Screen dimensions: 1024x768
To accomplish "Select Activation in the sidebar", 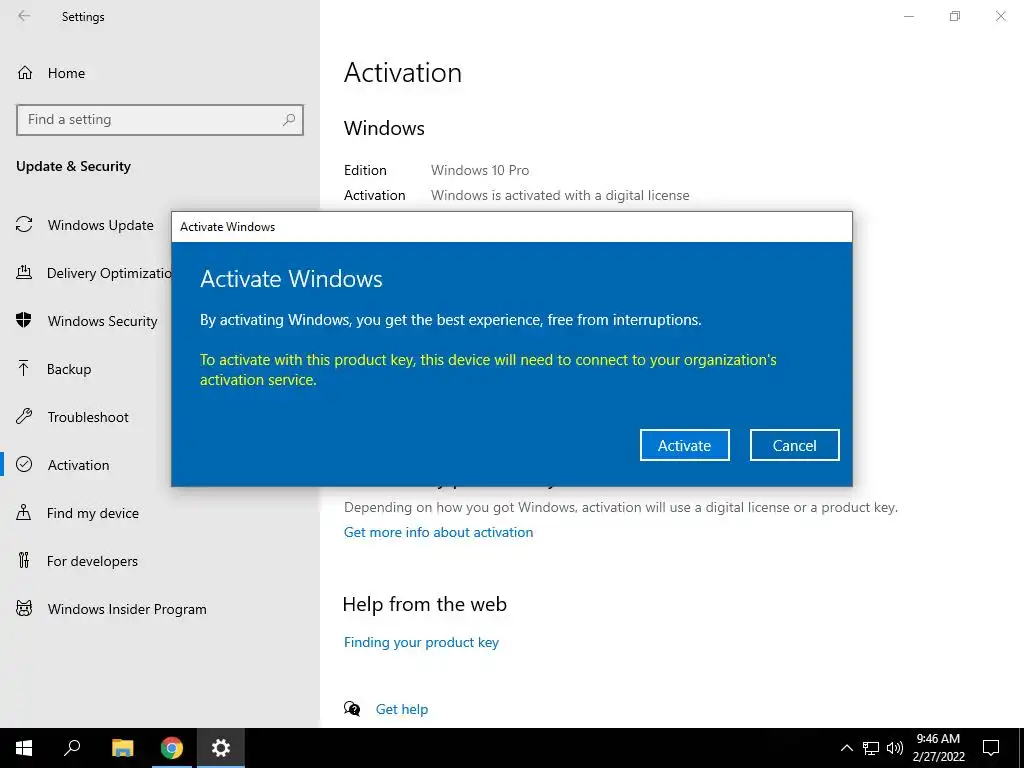I will pyautogui.click(x=78, y=465).
